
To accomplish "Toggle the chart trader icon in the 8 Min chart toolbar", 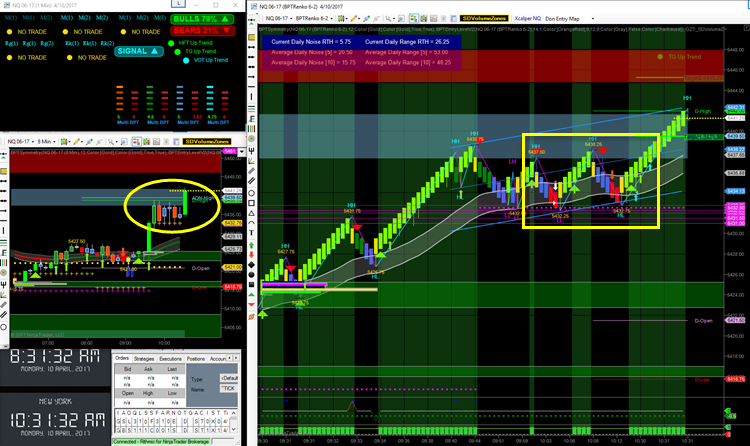I will click(x=136, y=142).
